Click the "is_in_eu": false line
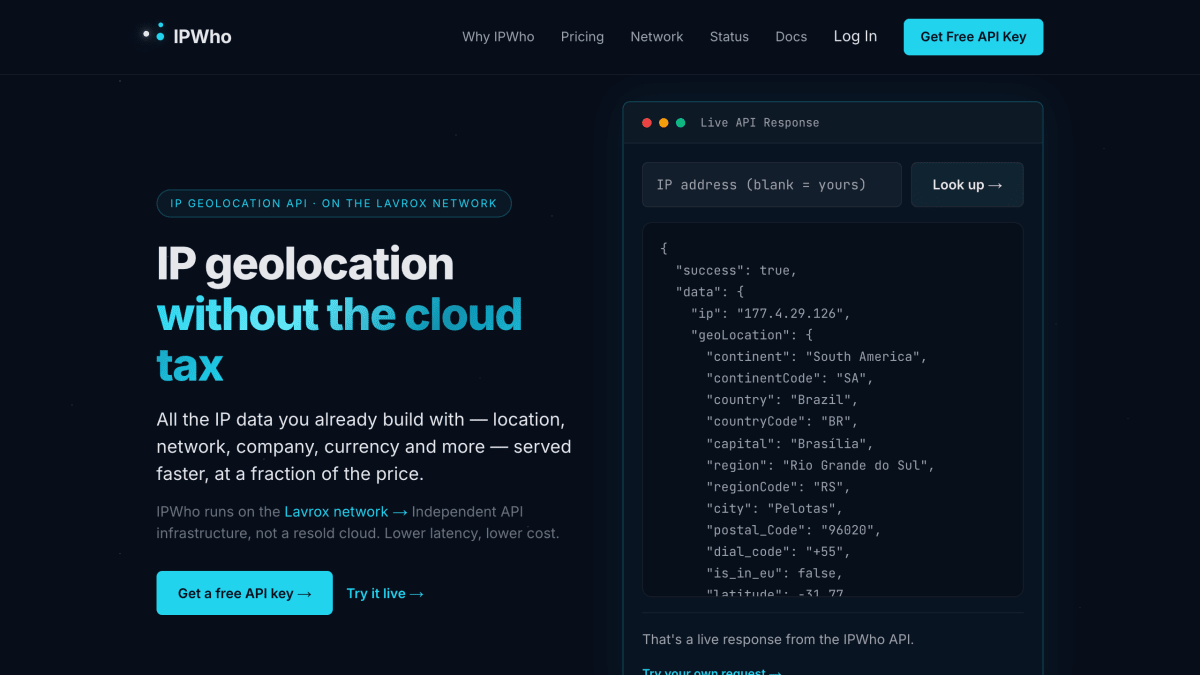Screen dimensions: 1200x675 point(775,573)
